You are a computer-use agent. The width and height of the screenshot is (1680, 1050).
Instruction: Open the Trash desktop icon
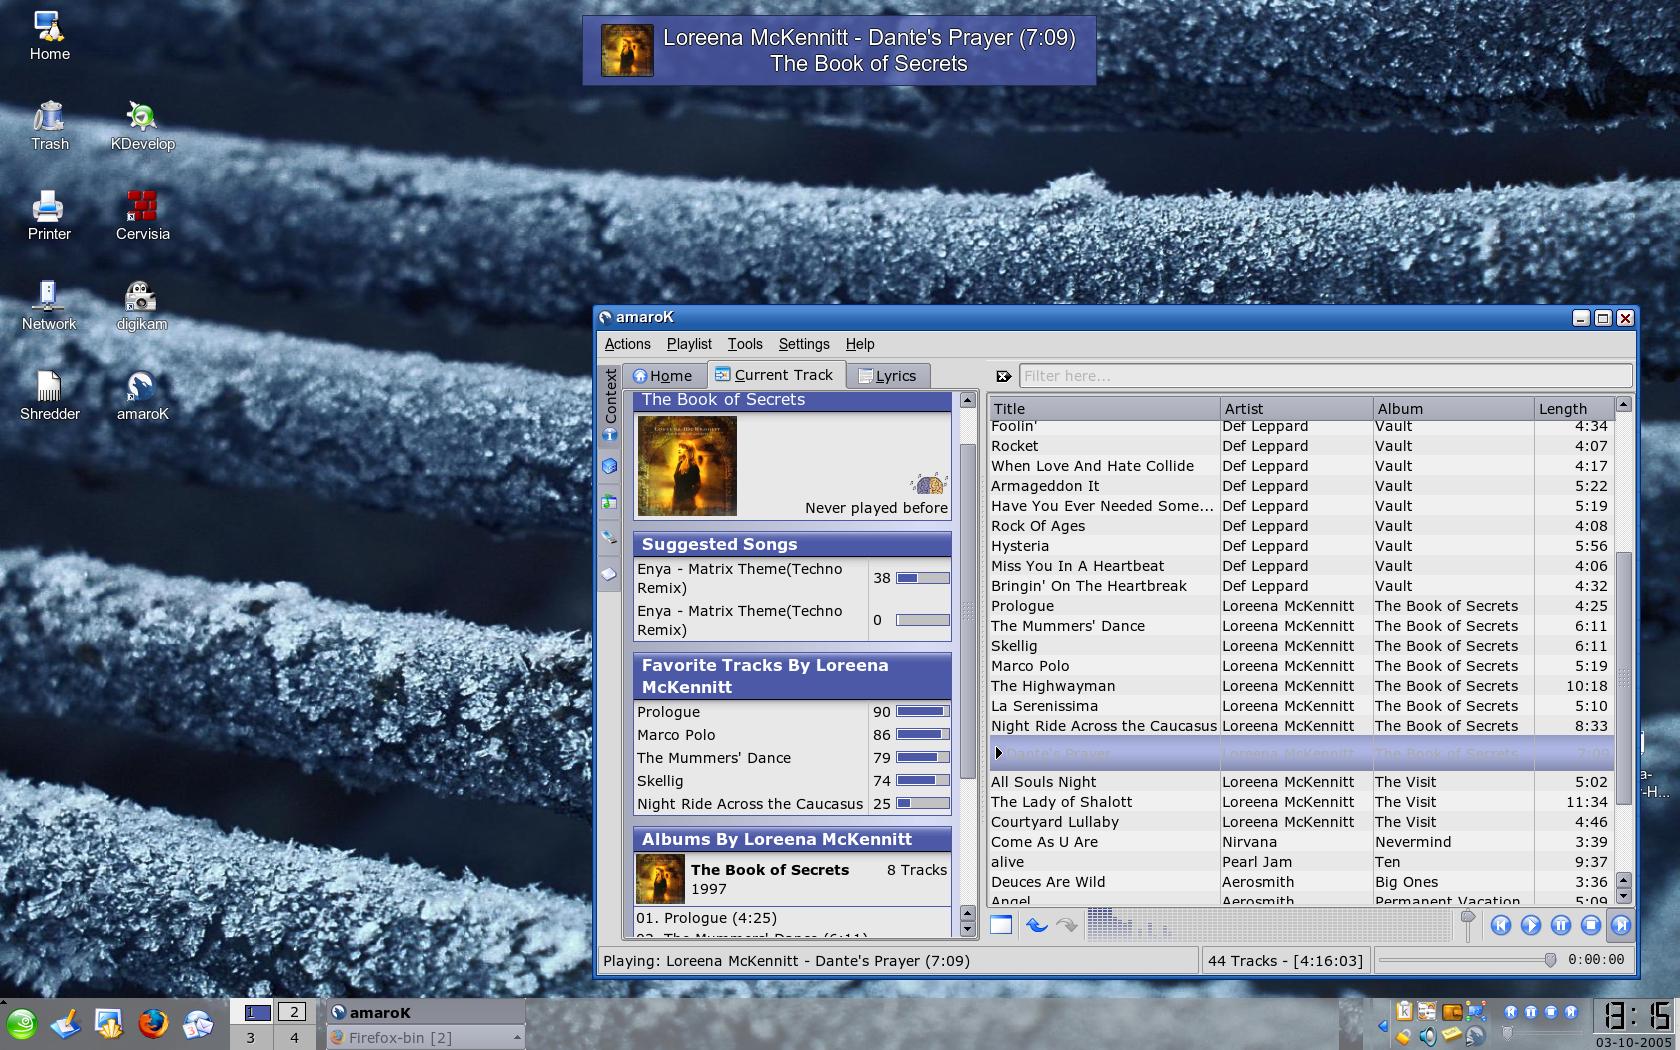[x=49, y=126]
